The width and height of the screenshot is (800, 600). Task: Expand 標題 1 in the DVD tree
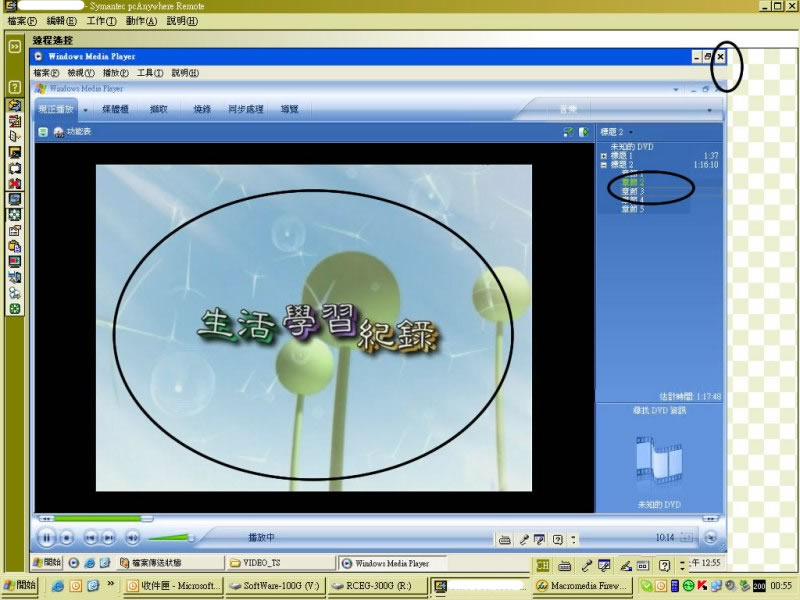(x=604, y=156)
